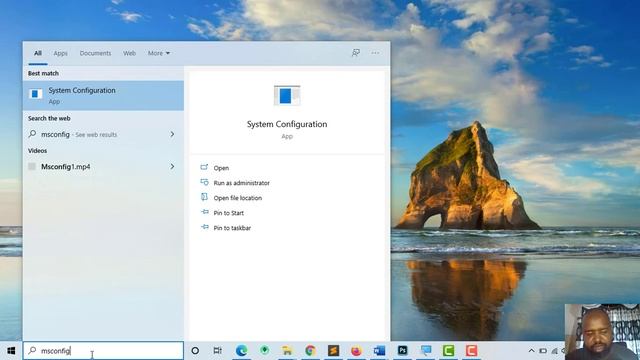Image resolution: width=640 pixels, height=360 pixels.
Task: Click the Pin to taskbar pin icon
Action: tap(204, 227)
